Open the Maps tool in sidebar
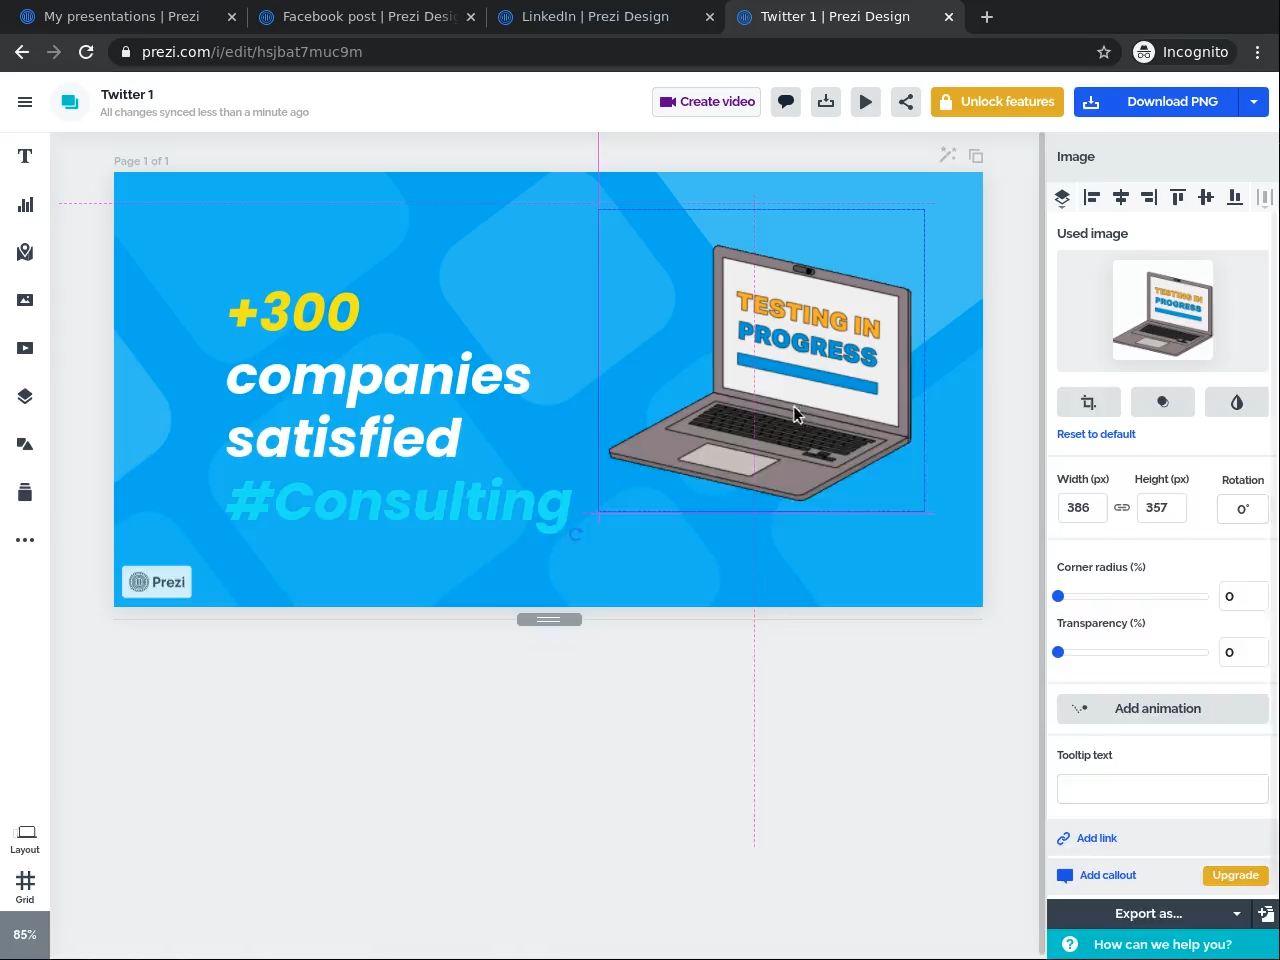 click(25, 252)
